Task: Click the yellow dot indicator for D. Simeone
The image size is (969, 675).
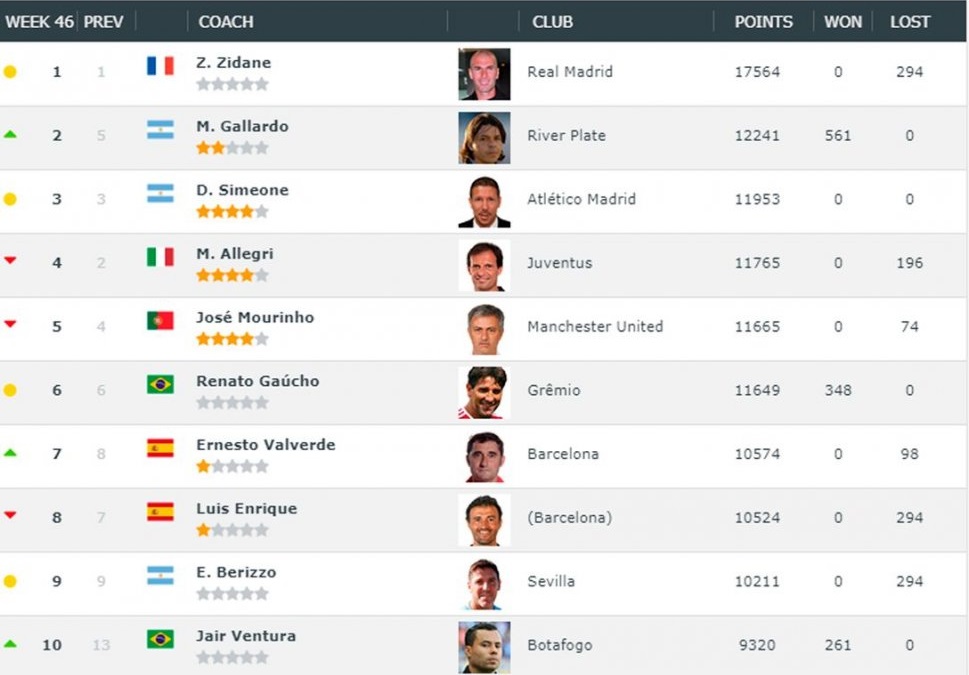Action: coord(10,199)
